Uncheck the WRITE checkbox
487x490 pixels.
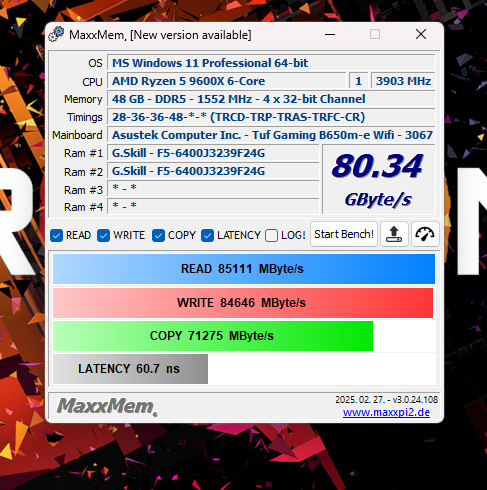point(103,235)
